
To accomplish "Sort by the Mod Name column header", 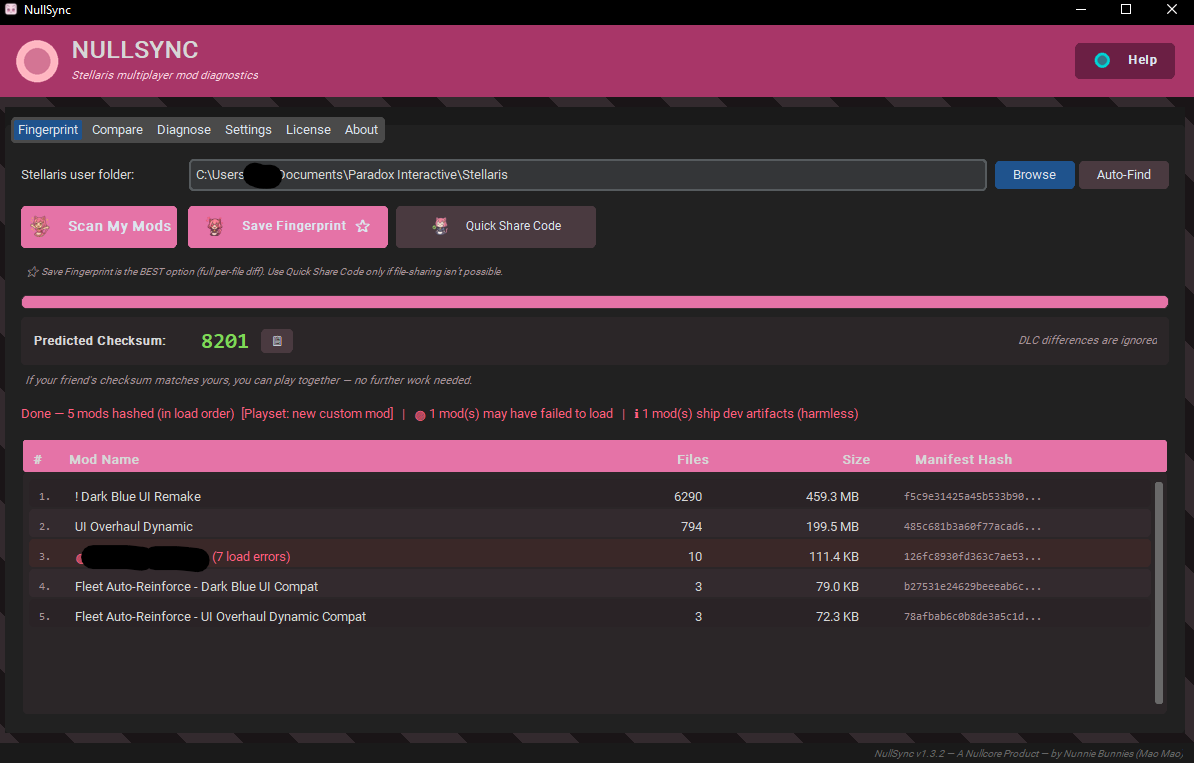I will click(x=104, y=459).
